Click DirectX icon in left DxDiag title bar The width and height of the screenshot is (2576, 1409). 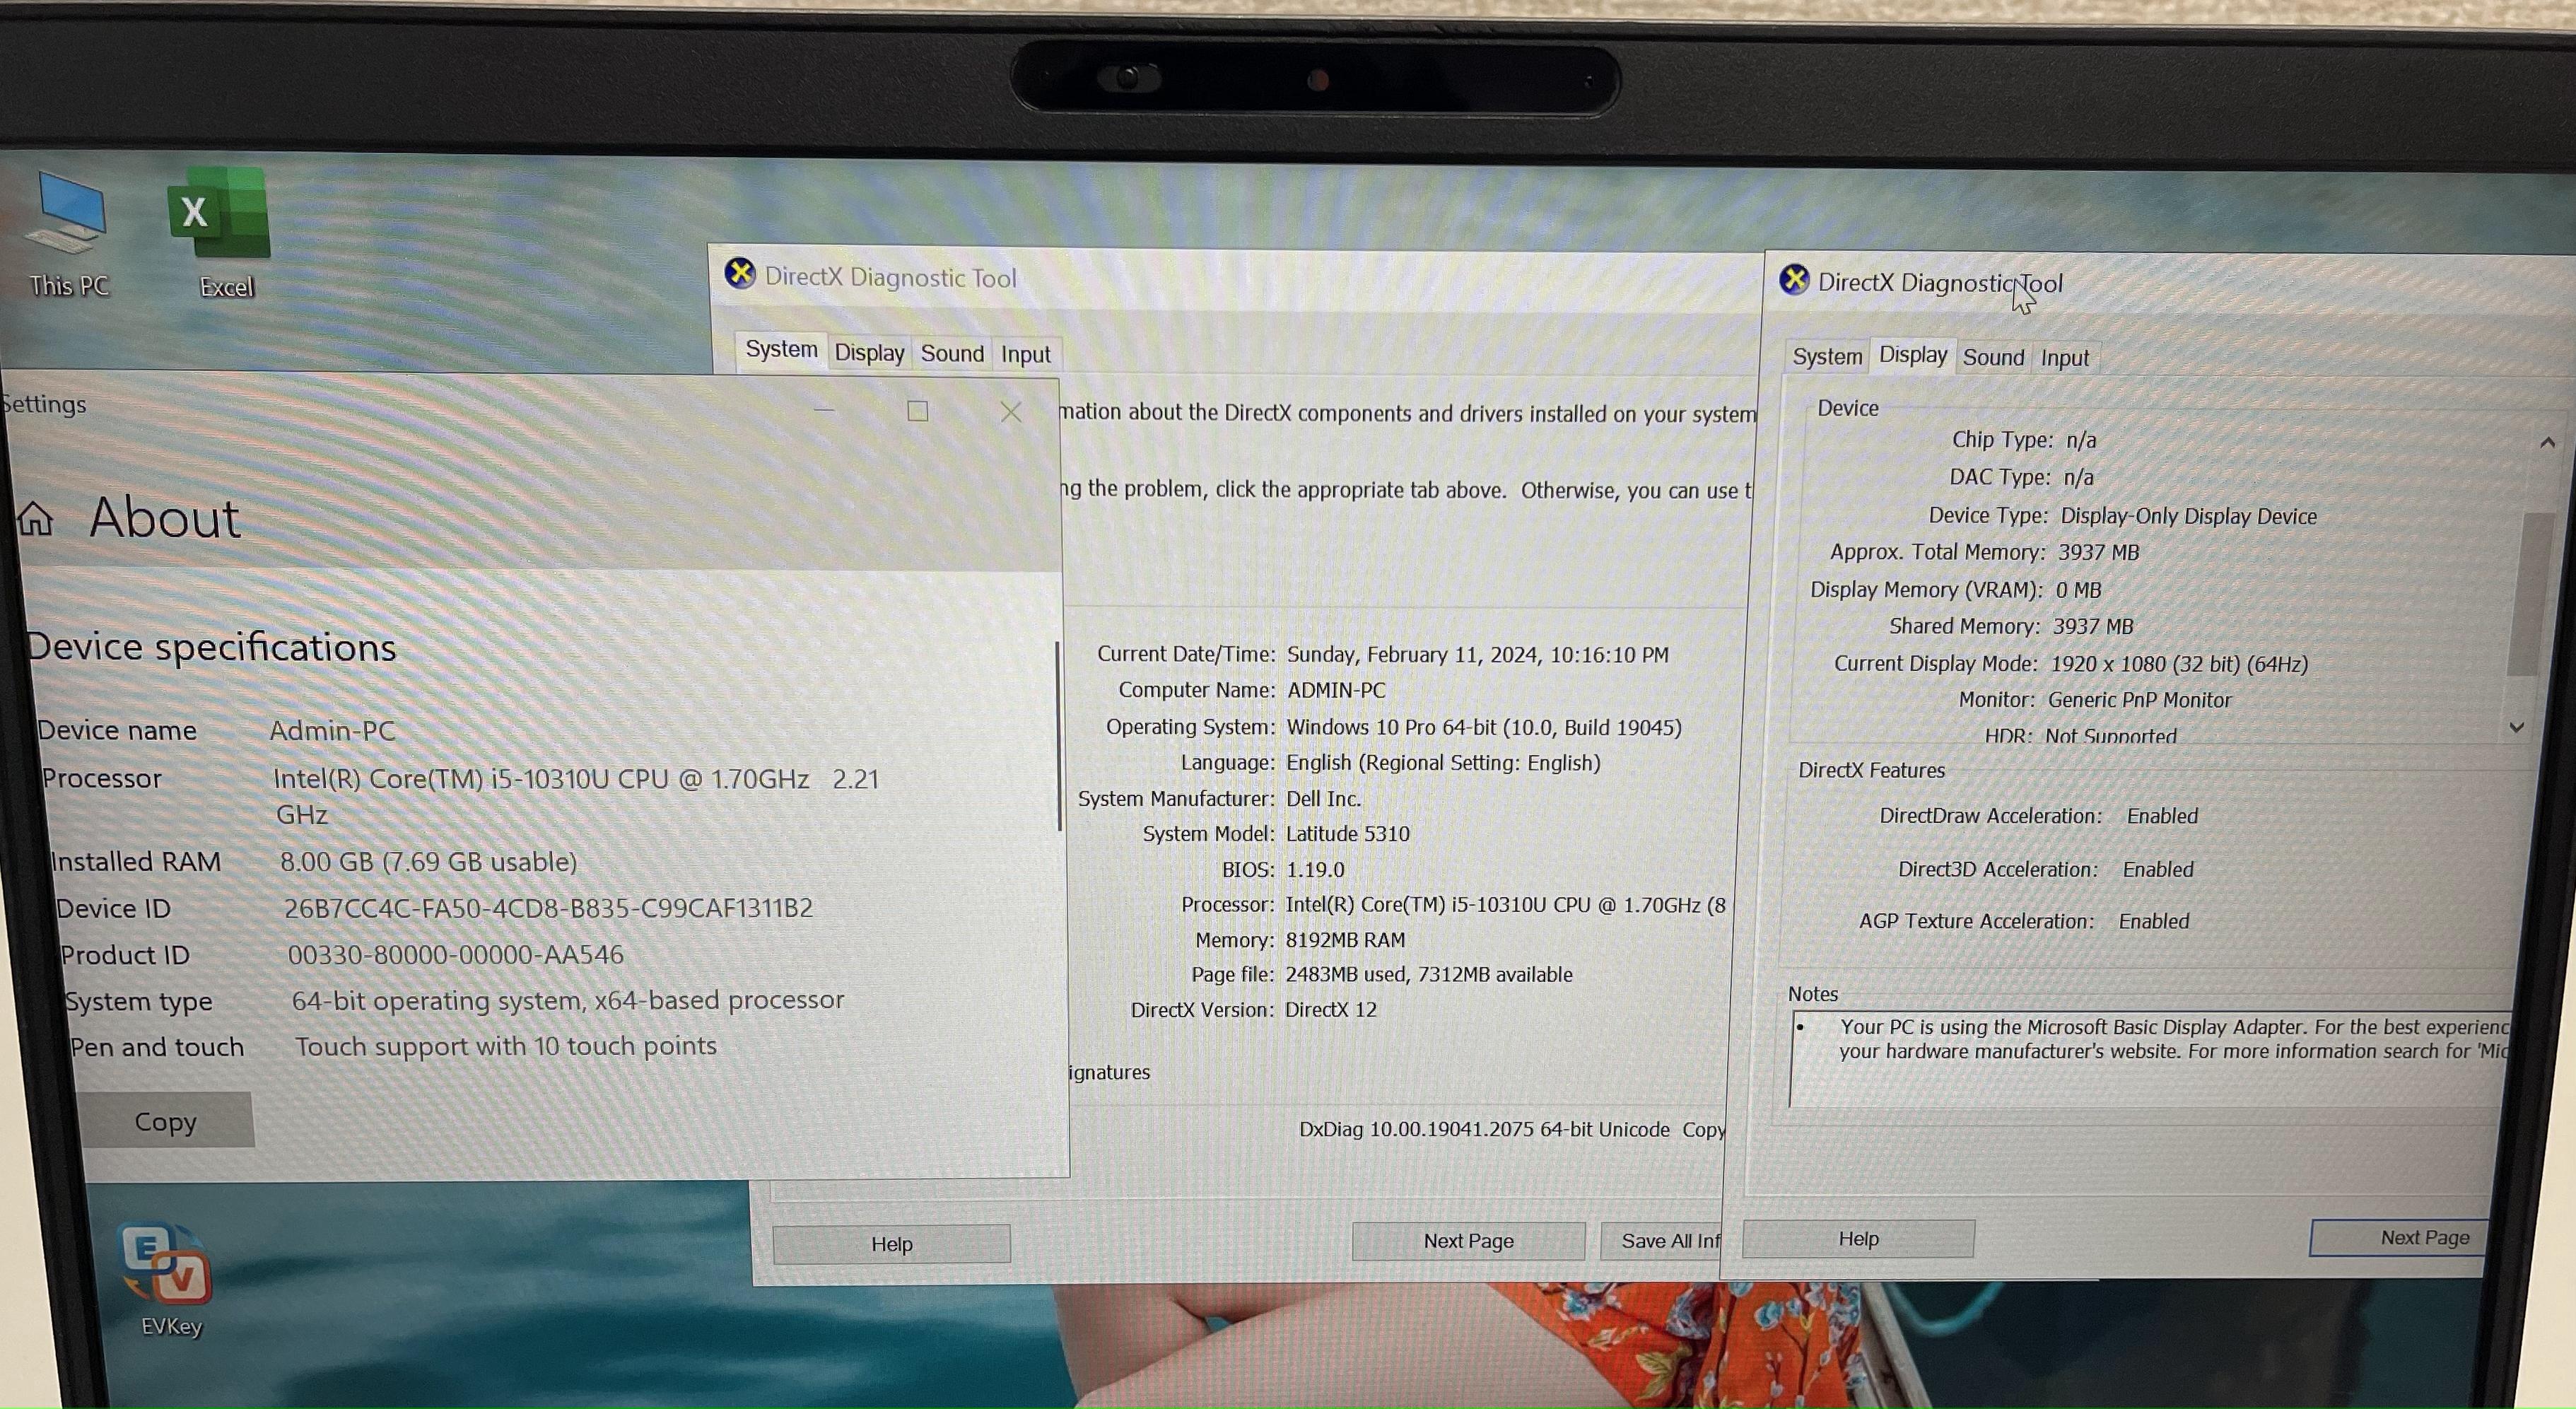(740, 273)
